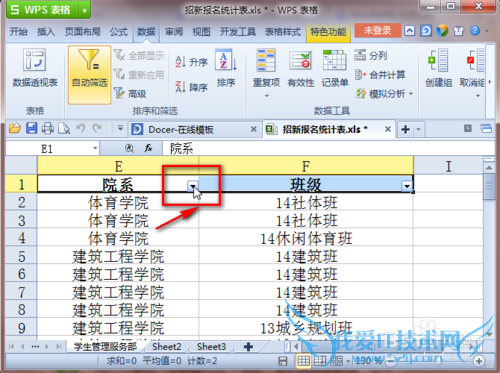Click Ungroup (取消组合) icon
This screenshot has width=500, height=373.
476,60
